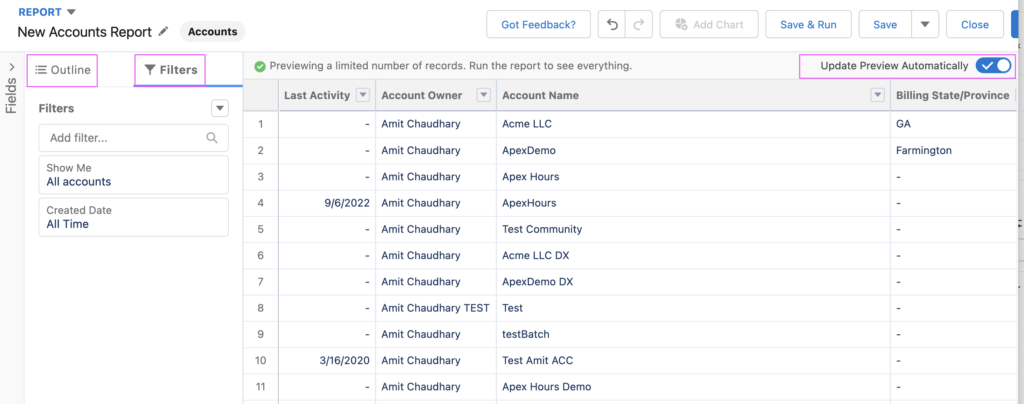Viewport: 1024px width, 404px height.
Task: Click the pencil icon to rename report
Action: click(x=163, y=31)
